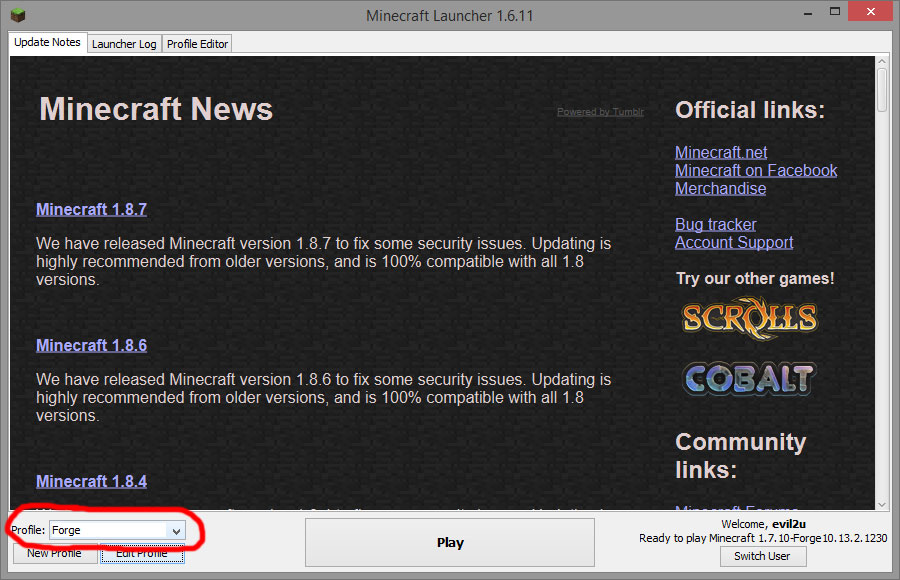Click the vertical scrollbar thumb in news pane
This screenshot has height=580, width=900.
click(882, 90)
